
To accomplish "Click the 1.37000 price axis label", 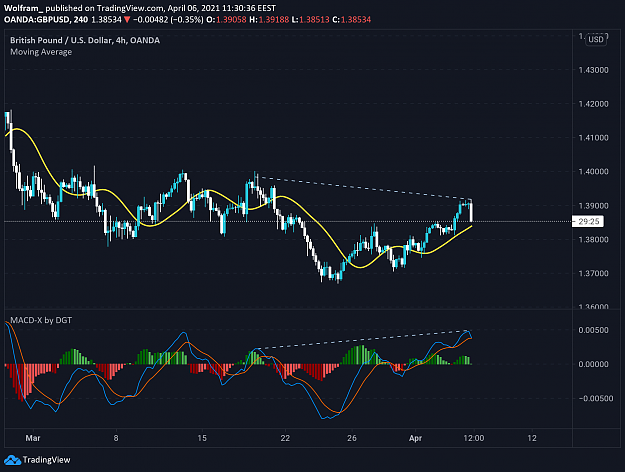I will 594,273.
